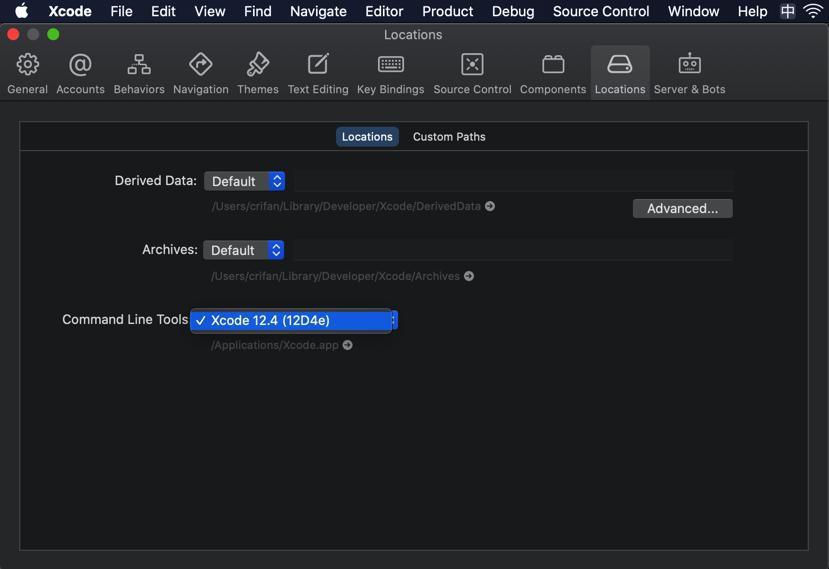Open the Source Control menu in the menu bar
829x569 pixels.
[x=601, y=11]
